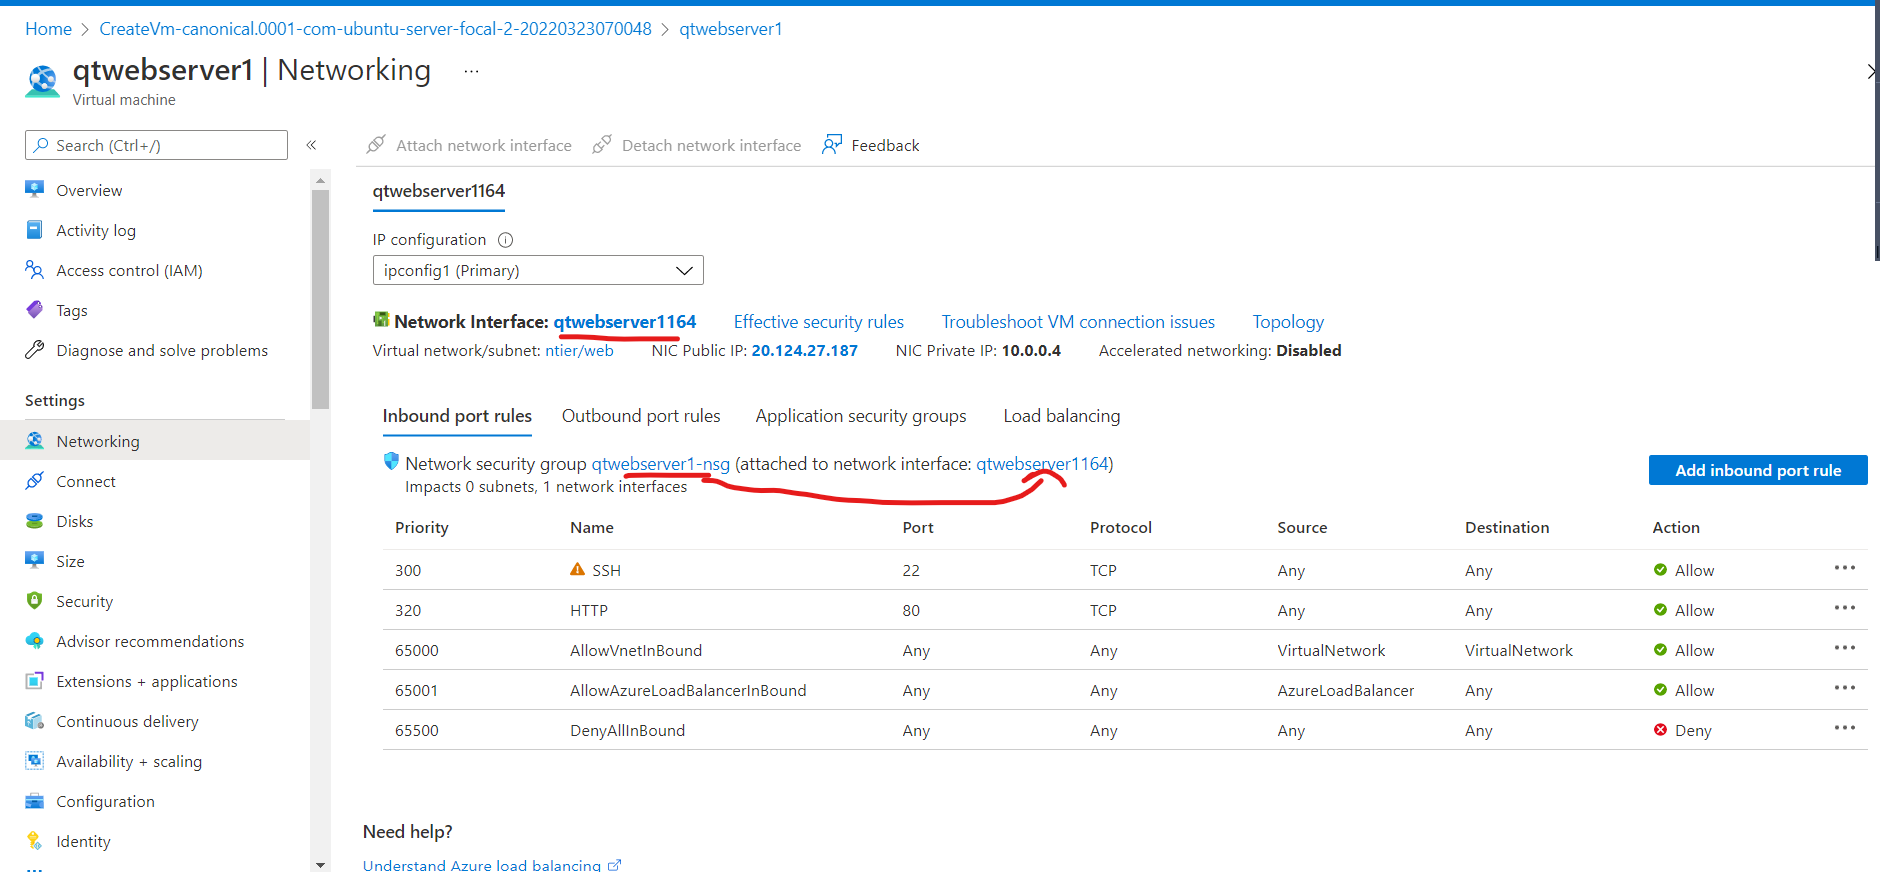Open more options for DenyAllInBound rule
Screen dimensions: 1880x872
click(x=1844, y=728)
